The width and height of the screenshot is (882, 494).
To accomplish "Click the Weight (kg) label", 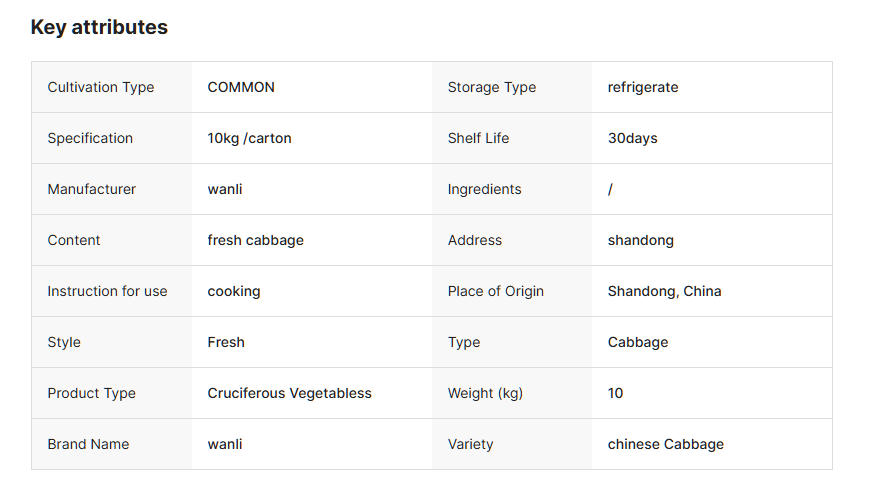I will [x=485, y=393].
